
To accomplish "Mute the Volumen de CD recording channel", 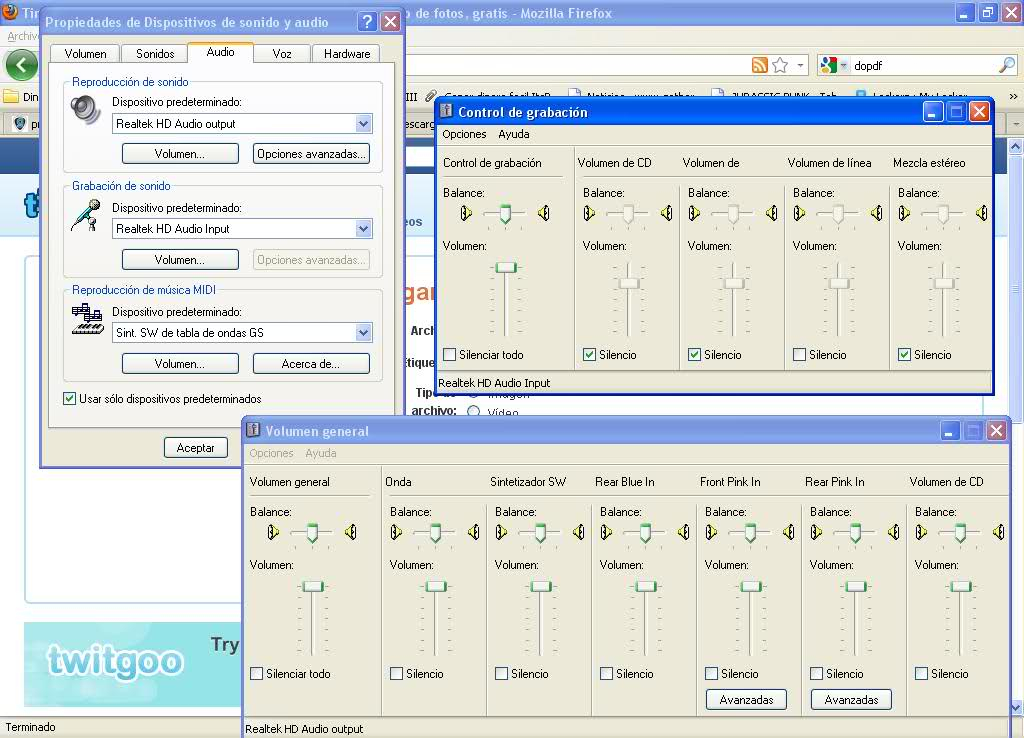I will [x=590, y=355].
